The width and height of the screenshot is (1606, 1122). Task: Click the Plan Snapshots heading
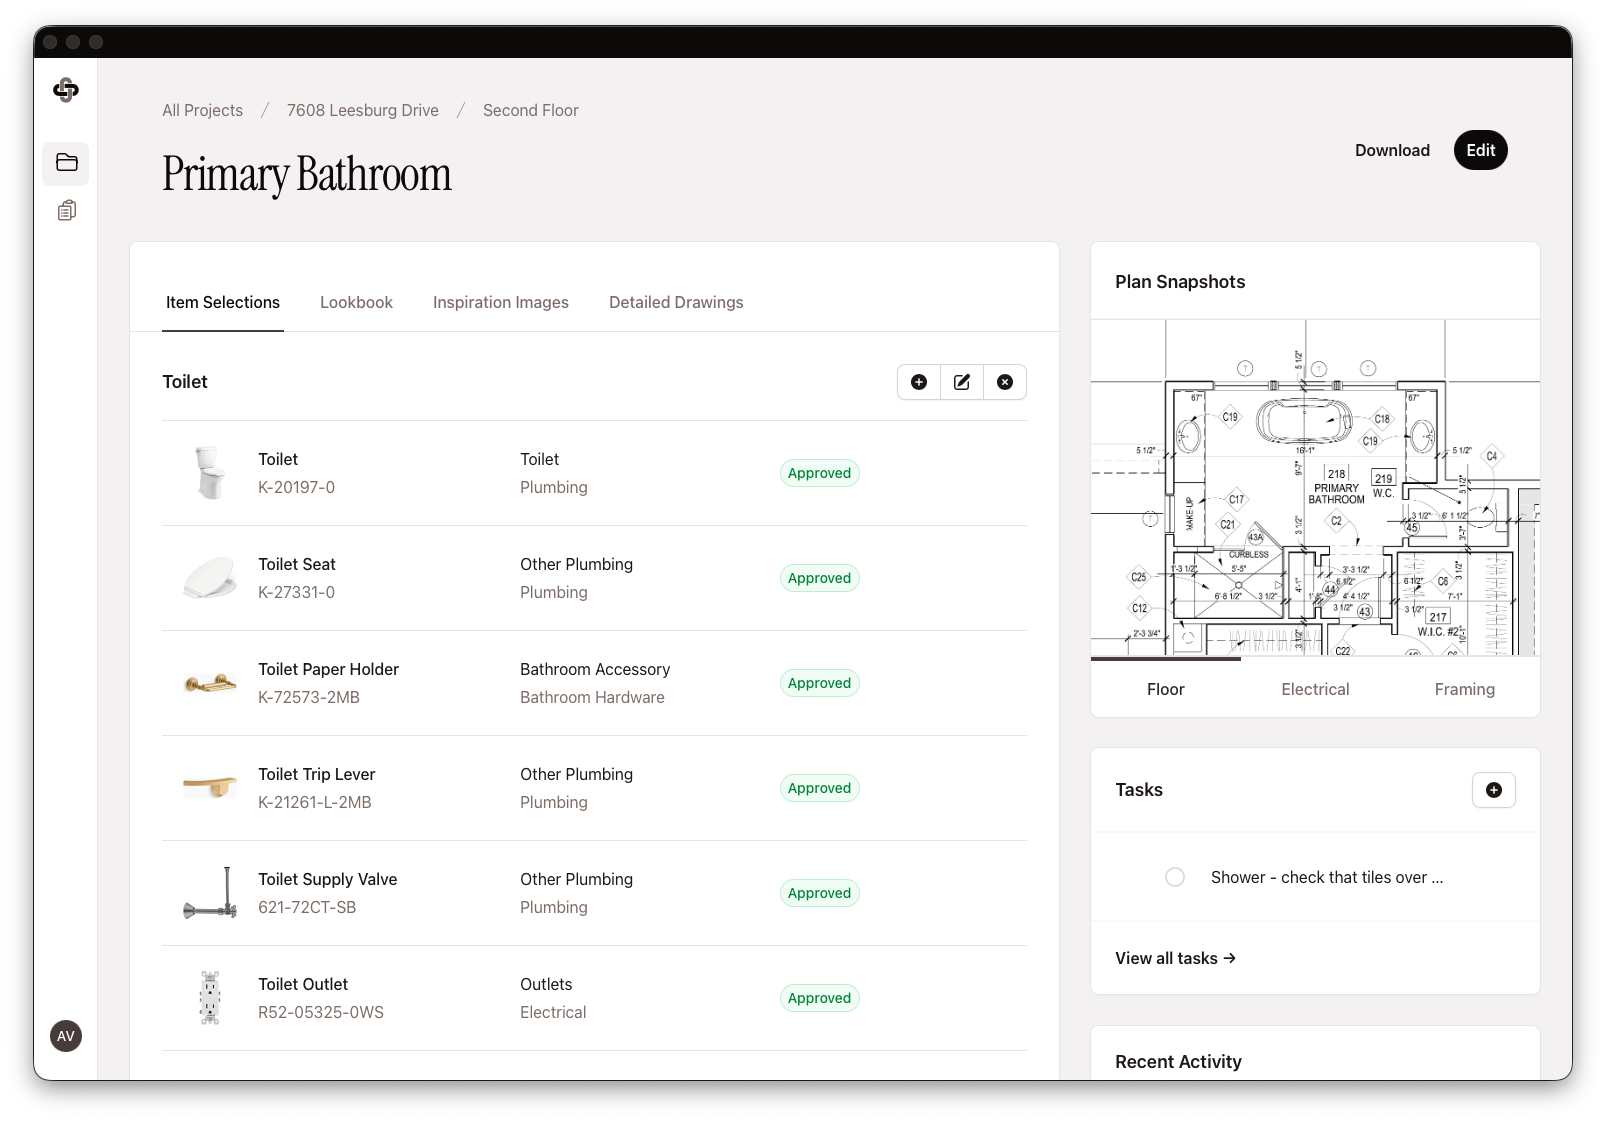[x=1180, y=282]
